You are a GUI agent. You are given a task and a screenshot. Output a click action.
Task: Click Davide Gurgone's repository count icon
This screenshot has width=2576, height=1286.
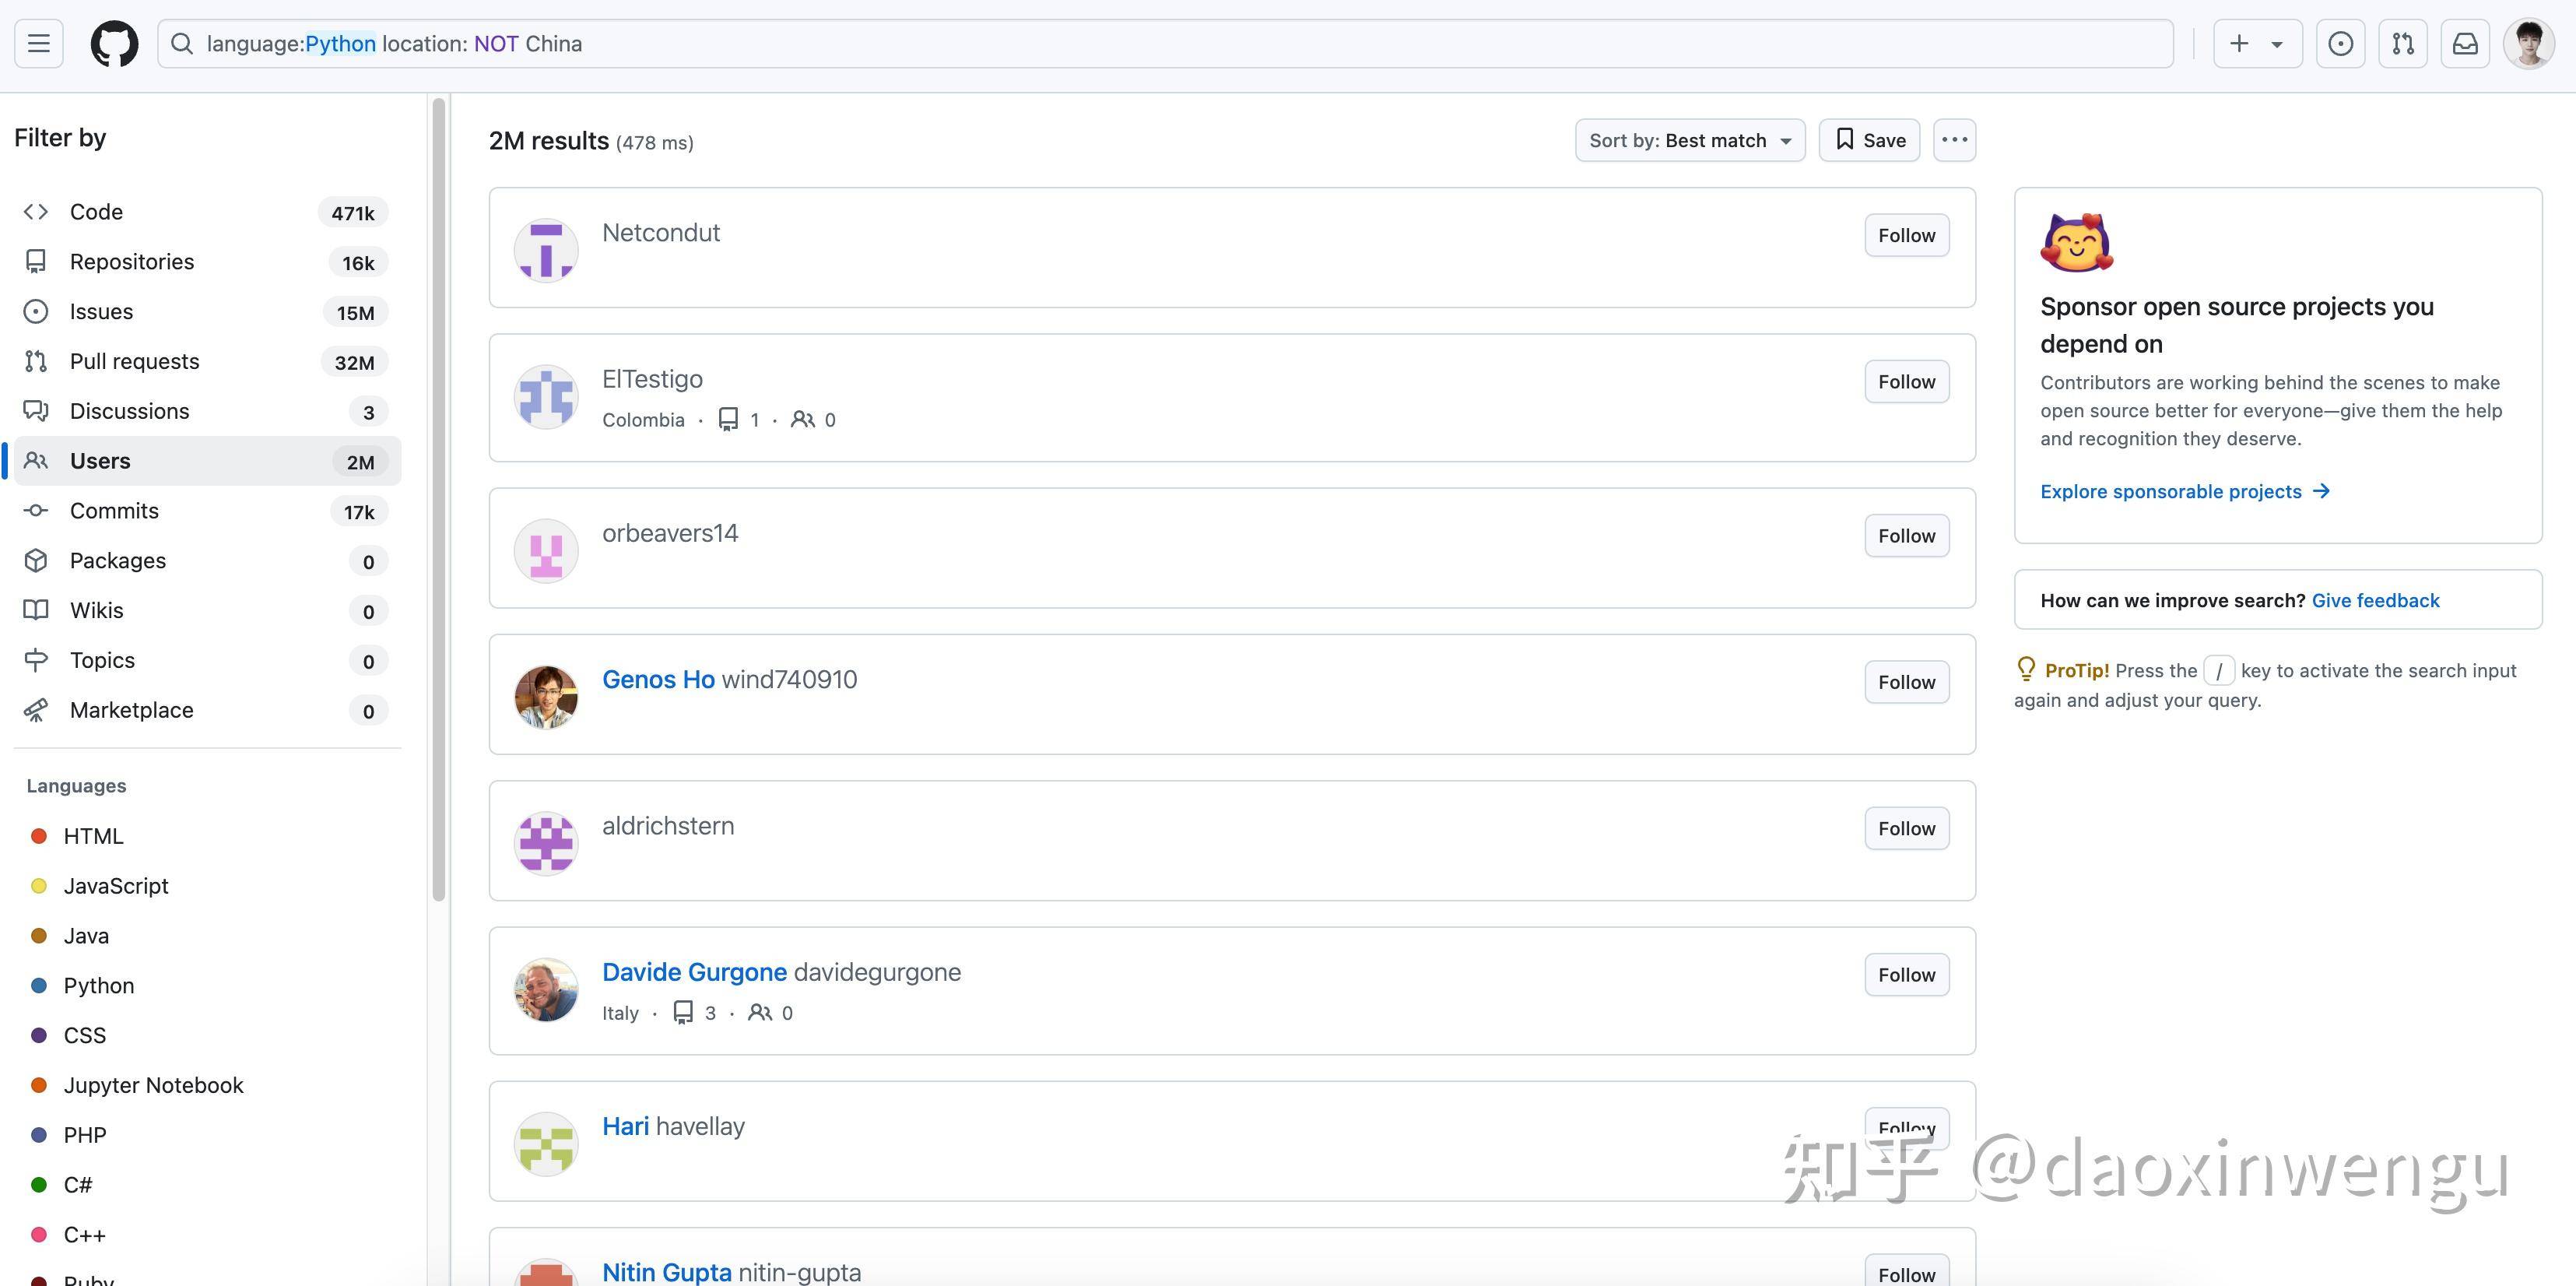point(683,1013)
